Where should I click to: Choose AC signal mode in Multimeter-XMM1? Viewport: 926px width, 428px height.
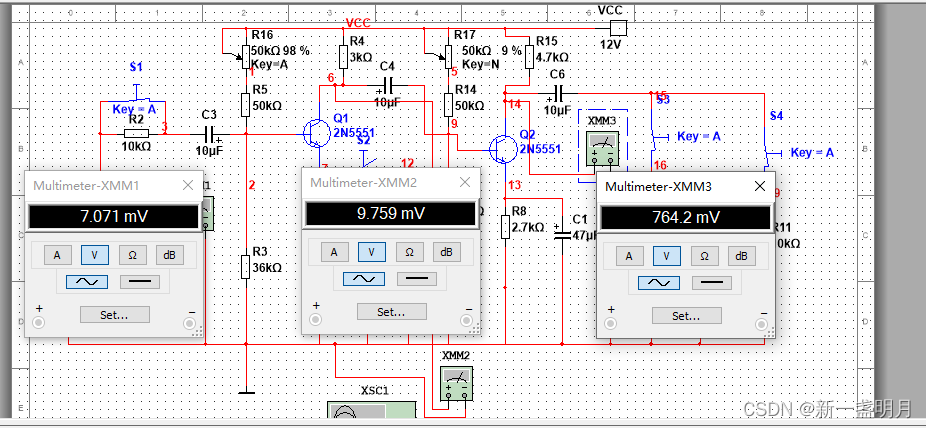click(x=87, y=282)
